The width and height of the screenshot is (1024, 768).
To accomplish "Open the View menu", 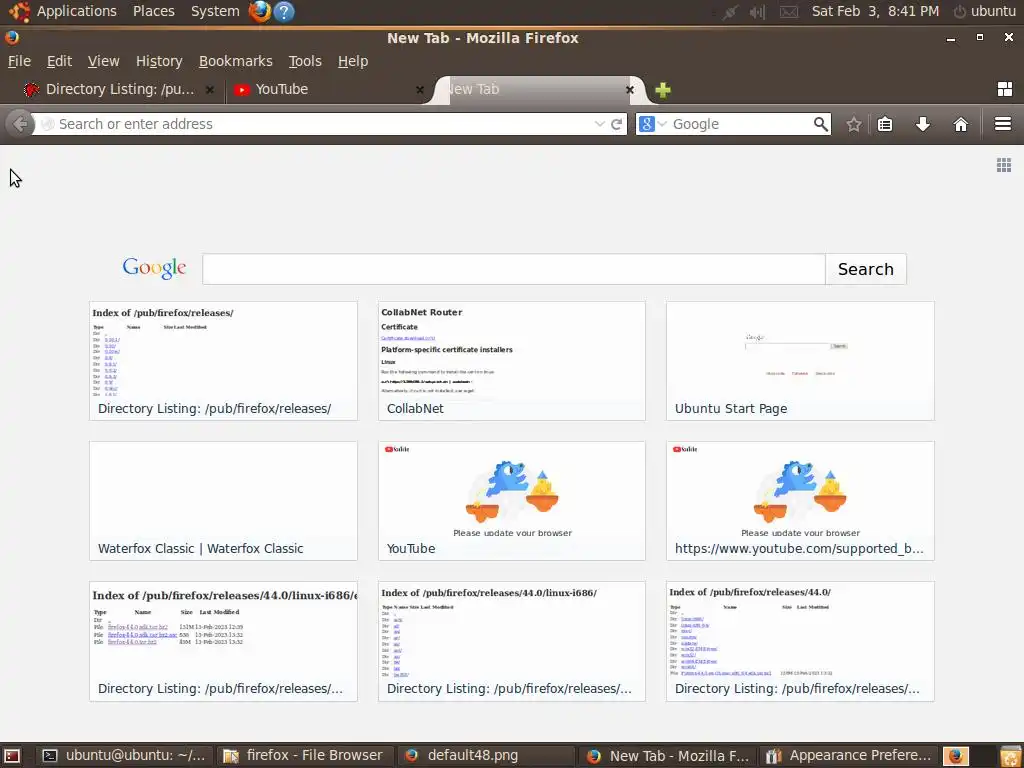I will coord(103,61).
